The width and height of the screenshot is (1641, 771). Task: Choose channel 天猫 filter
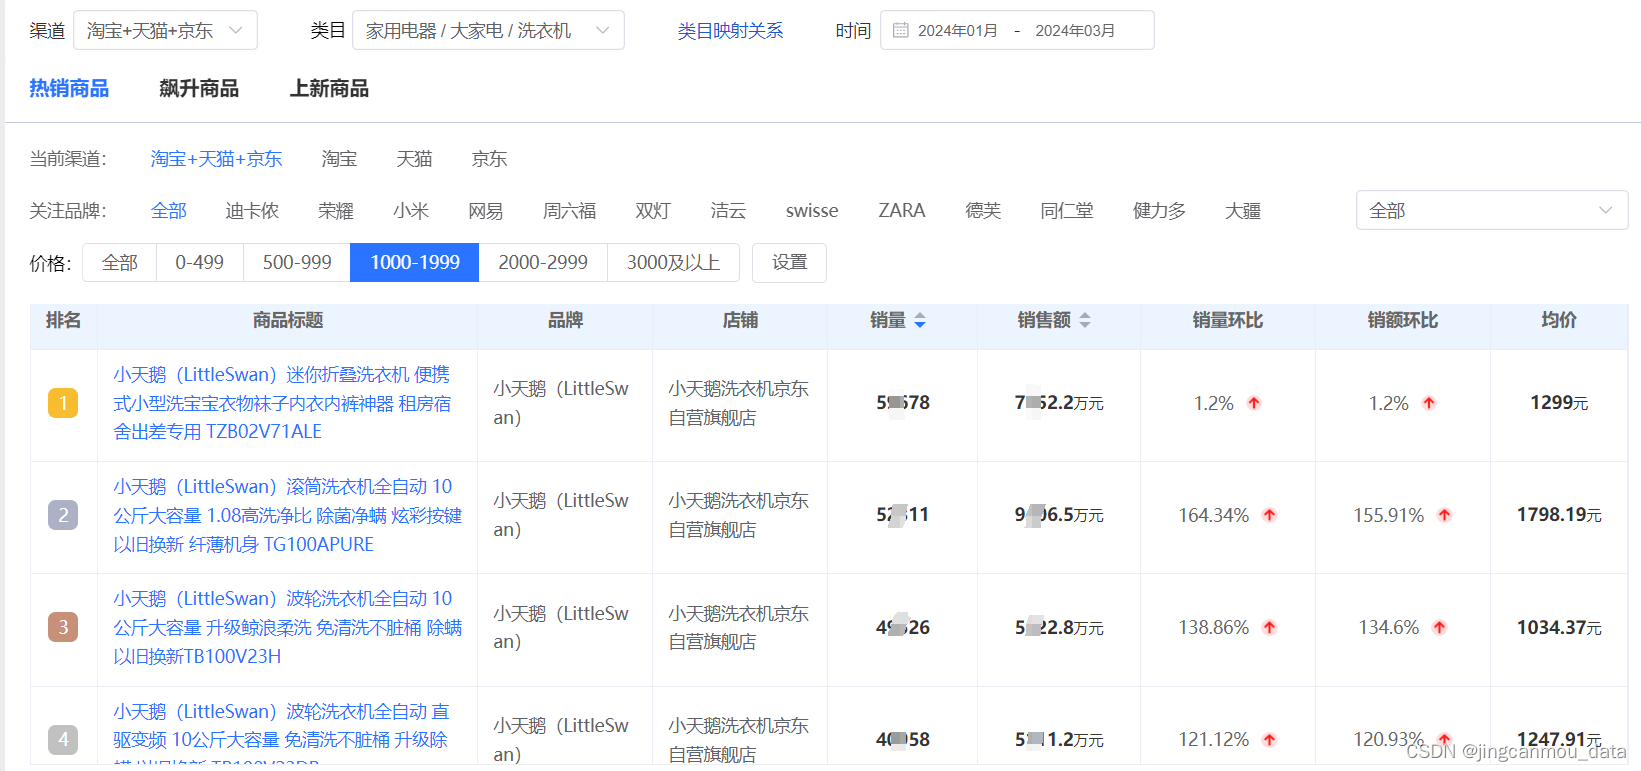(414, 159)
